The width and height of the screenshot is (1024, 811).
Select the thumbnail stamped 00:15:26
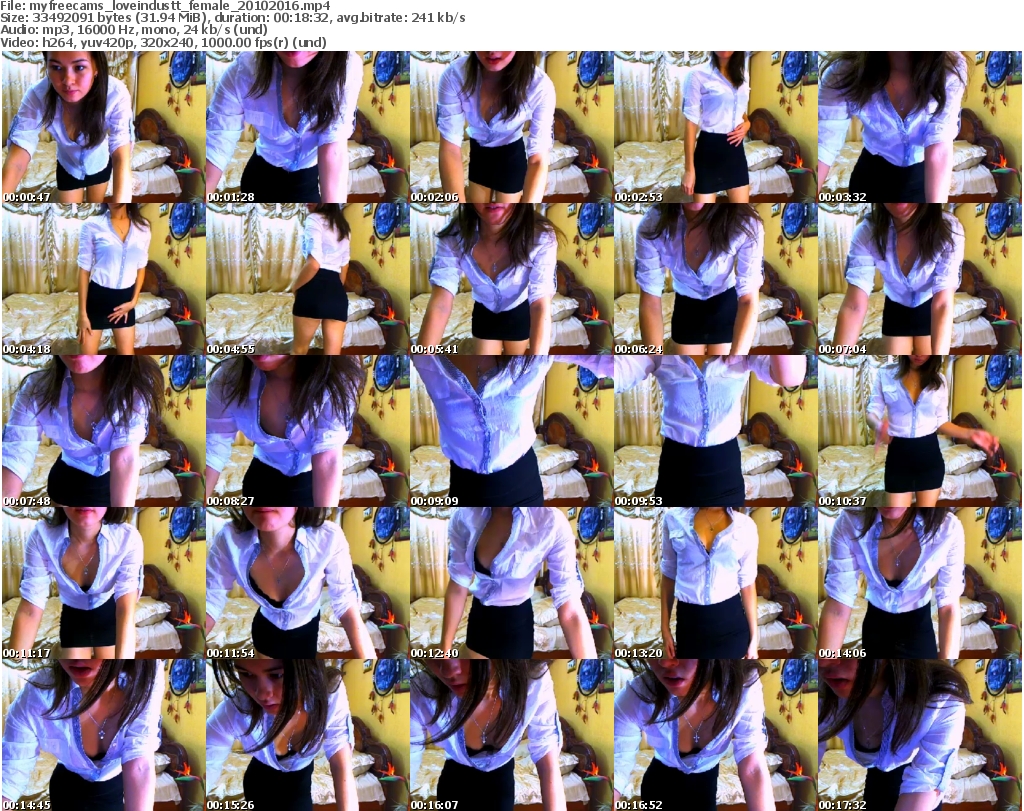pyautogui.click(x=308, y=735)
